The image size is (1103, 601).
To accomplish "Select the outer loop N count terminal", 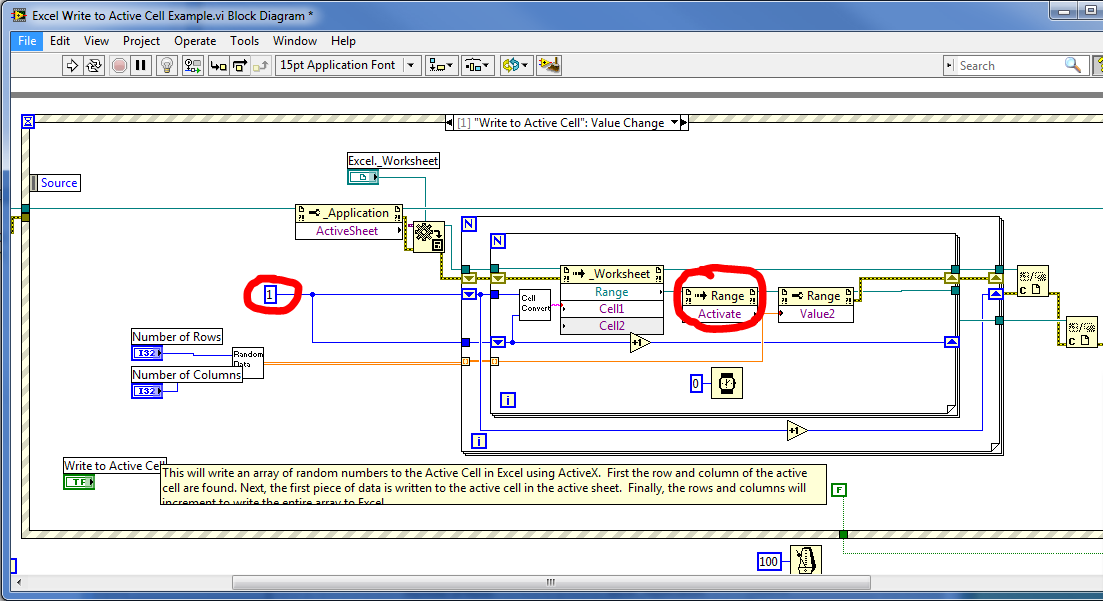I will (x=469, y=224).
